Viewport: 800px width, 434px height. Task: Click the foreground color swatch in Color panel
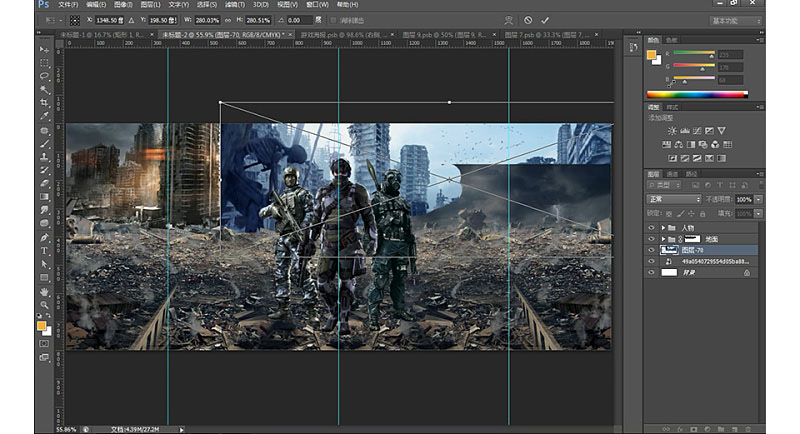point(652,55)
